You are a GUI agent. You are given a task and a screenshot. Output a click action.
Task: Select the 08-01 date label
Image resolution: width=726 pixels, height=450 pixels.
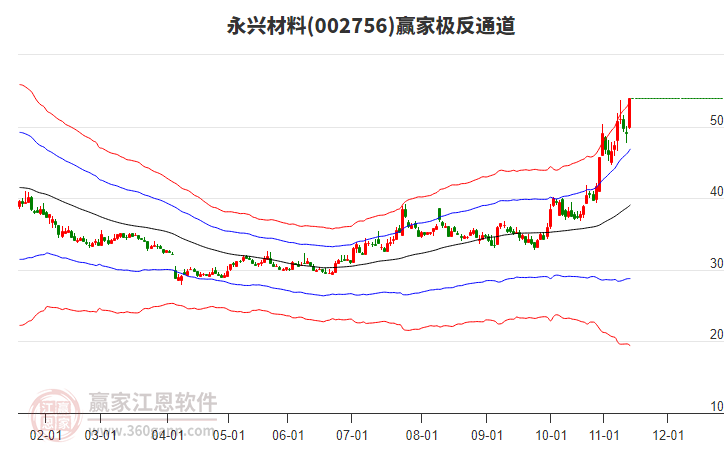pos(421,435)
